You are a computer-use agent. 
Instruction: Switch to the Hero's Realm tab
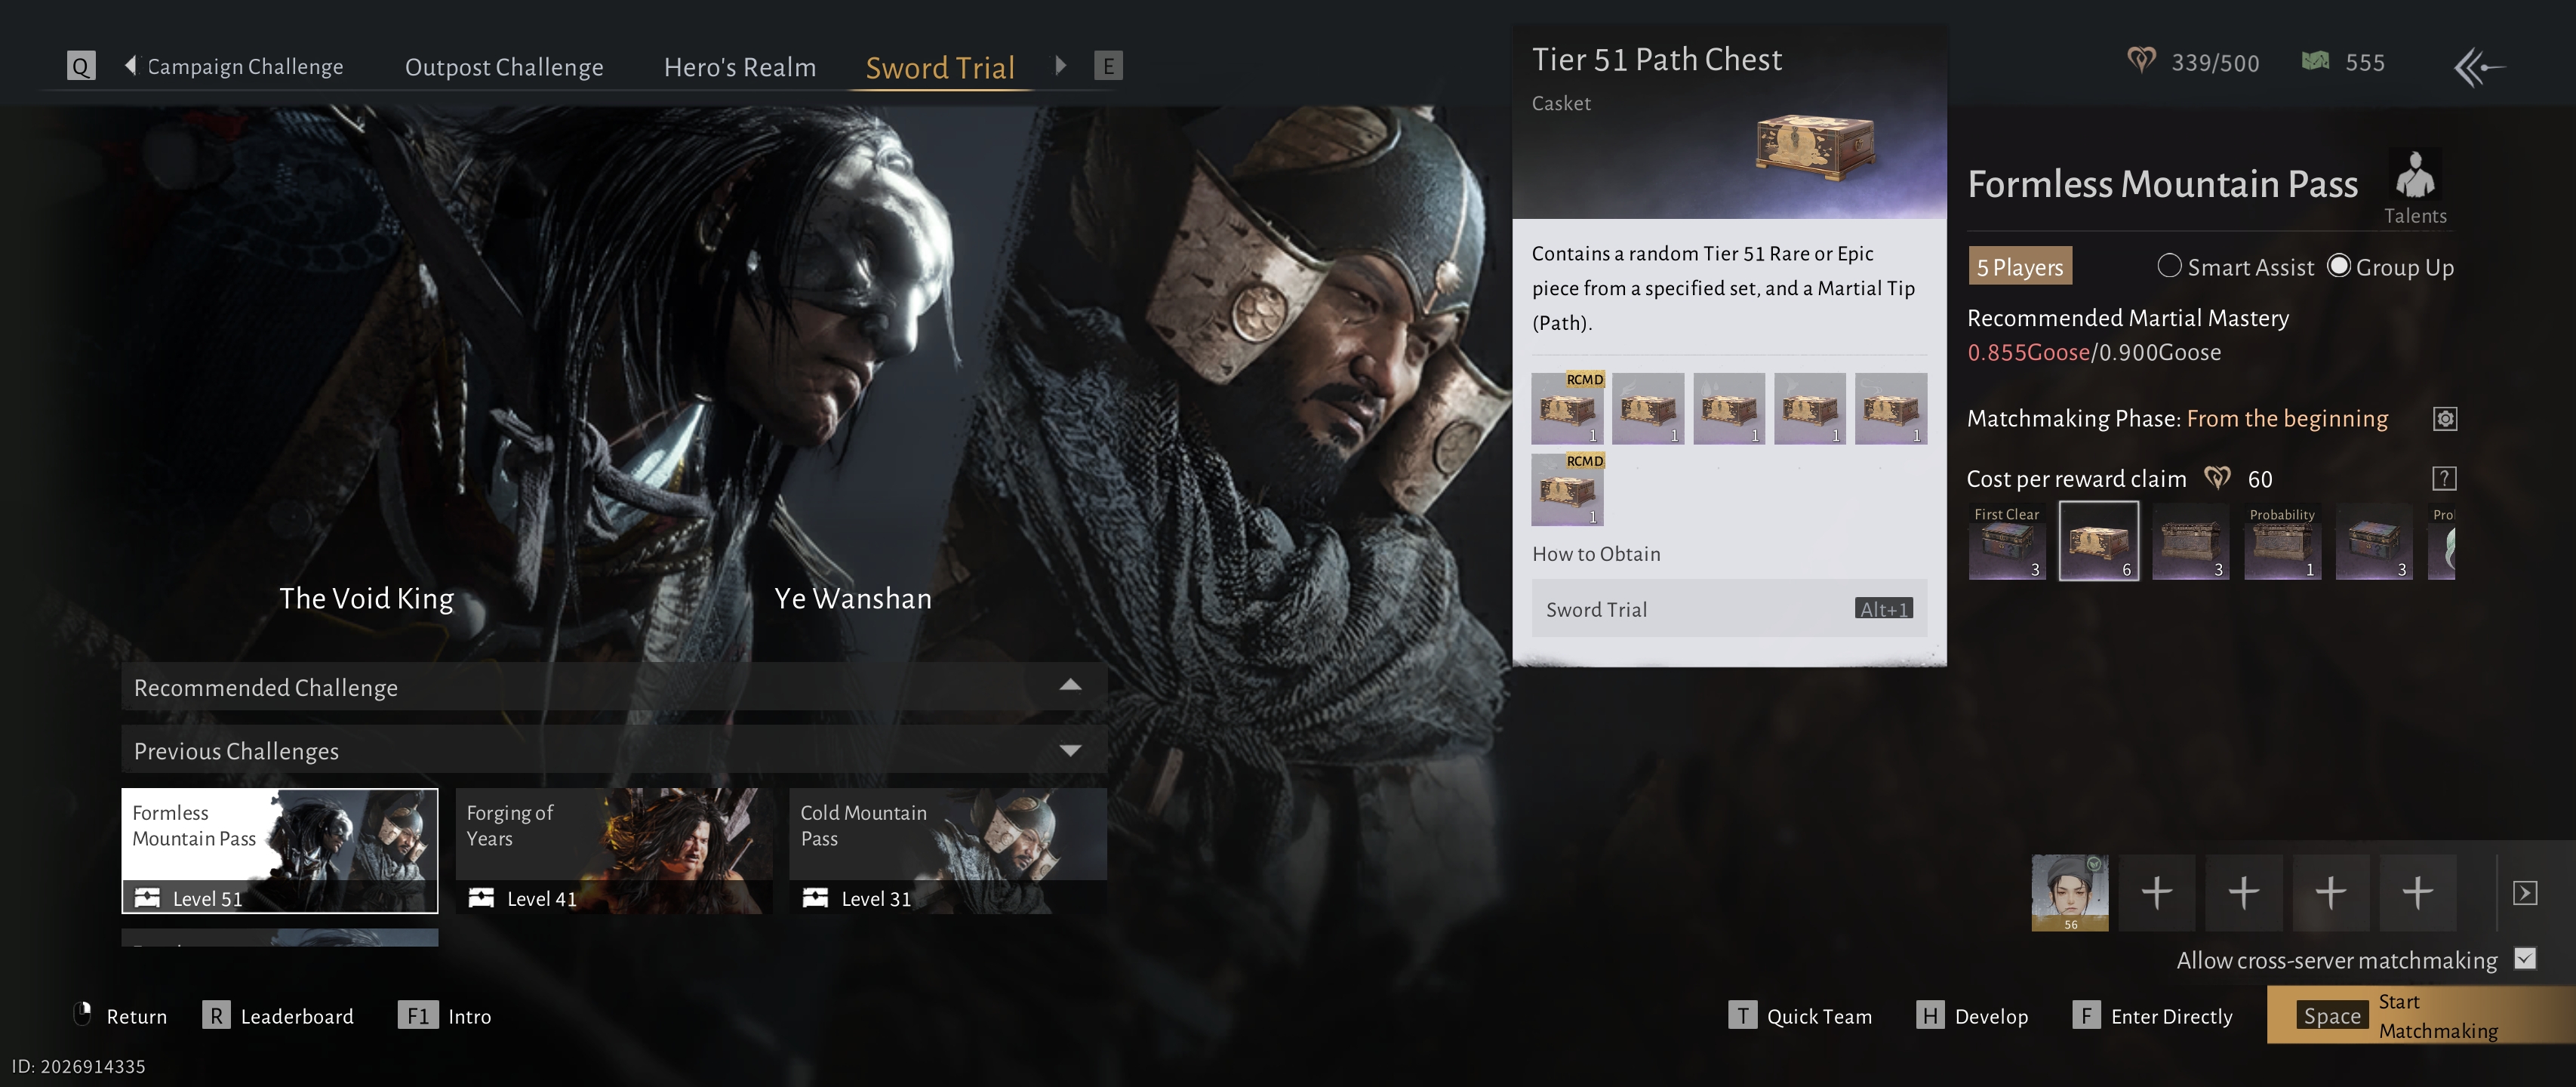tap(739, 67)
